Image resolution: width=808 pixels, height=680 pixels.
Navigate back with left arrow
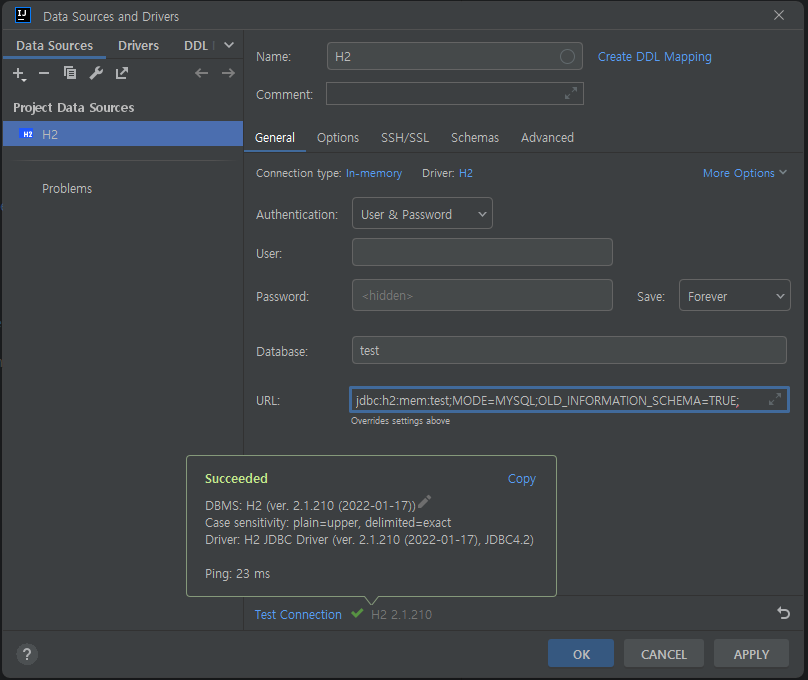201,73
